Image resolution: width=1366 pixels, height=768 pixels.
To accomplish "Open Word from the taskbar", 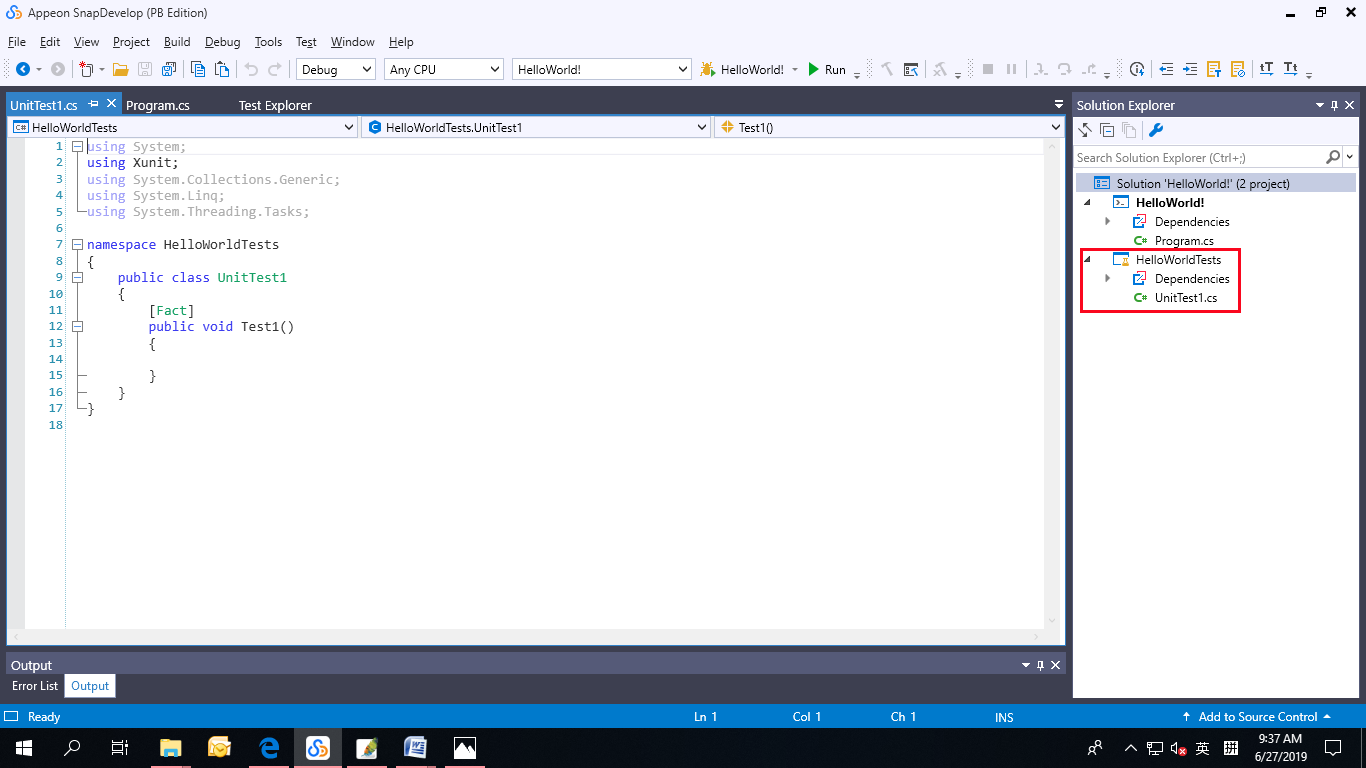I will pyautogui.click(x=415, y=747).
